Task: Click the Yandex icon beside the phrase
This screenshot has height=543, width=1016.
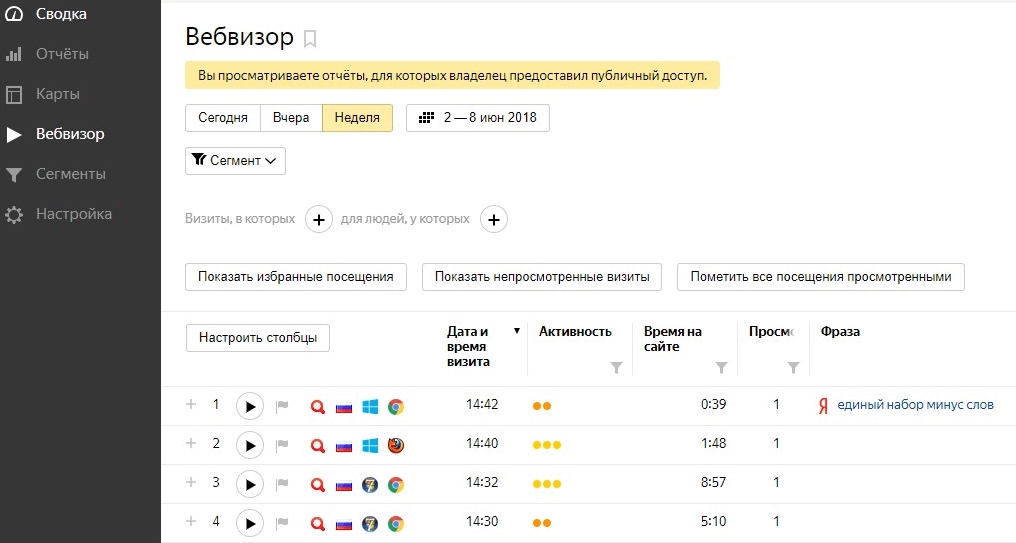Action: [823, 406]
